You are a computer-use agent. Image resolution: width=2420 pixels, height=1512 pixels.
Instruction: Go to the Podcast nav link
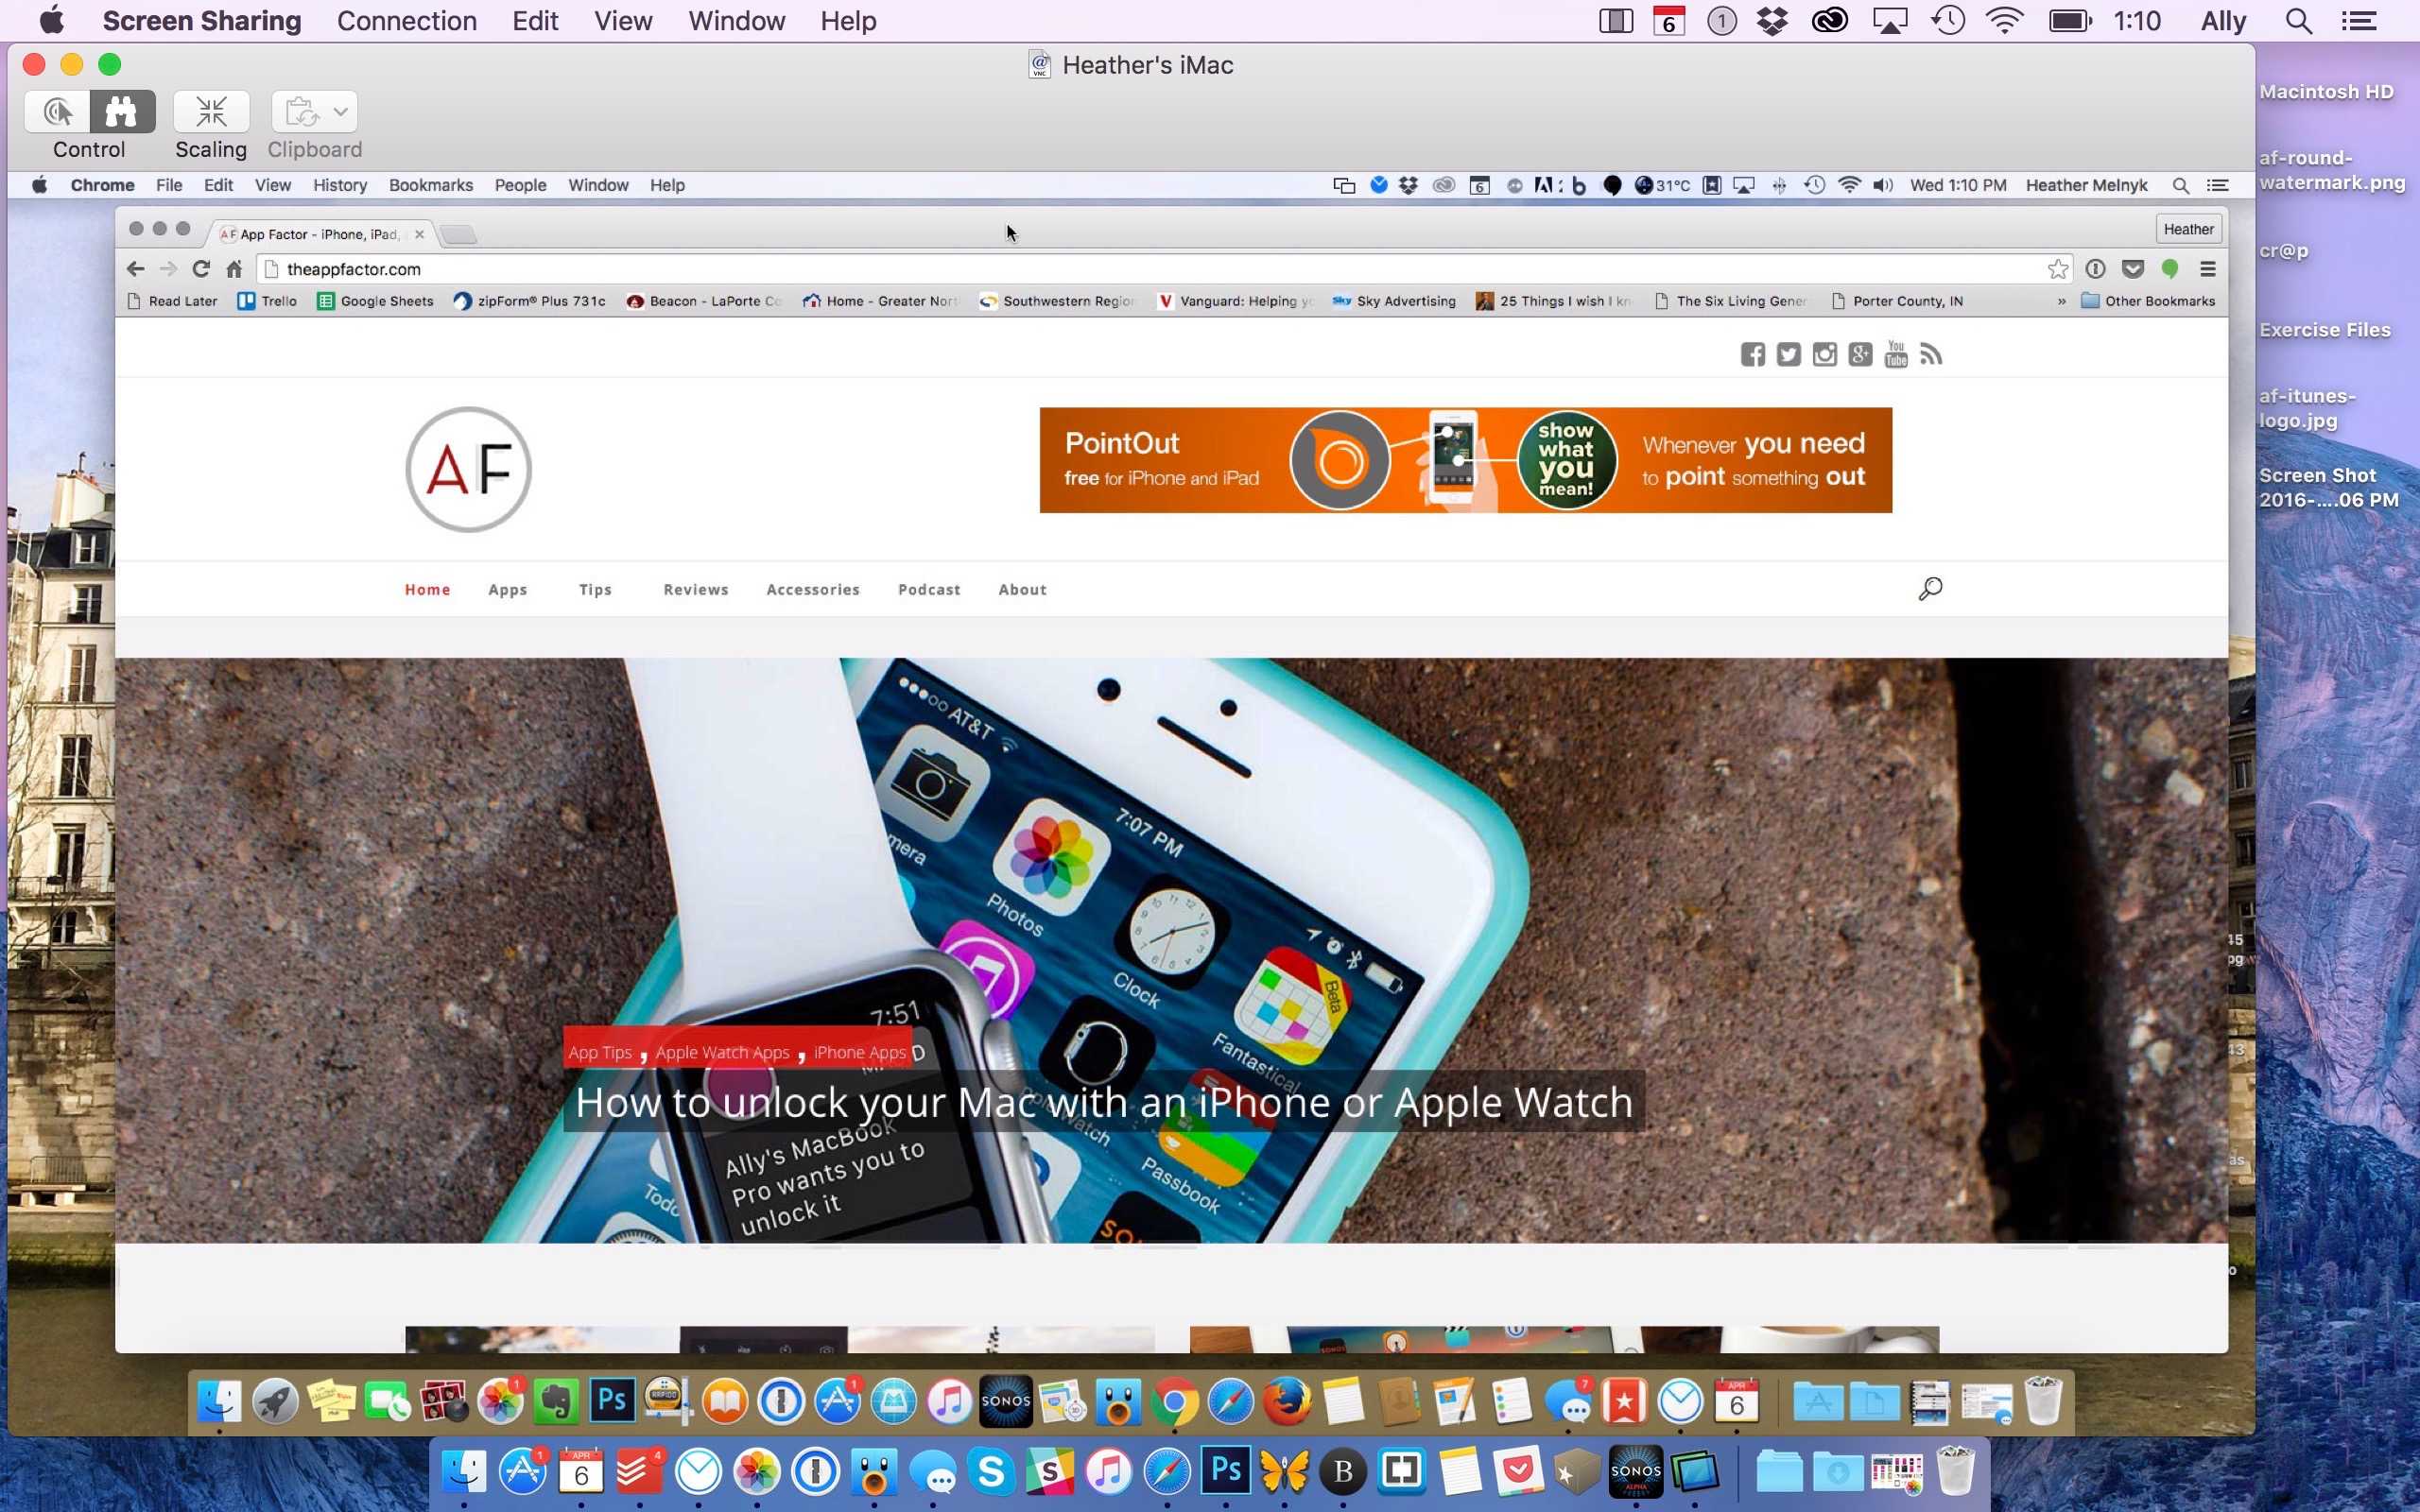click(928, 590)
